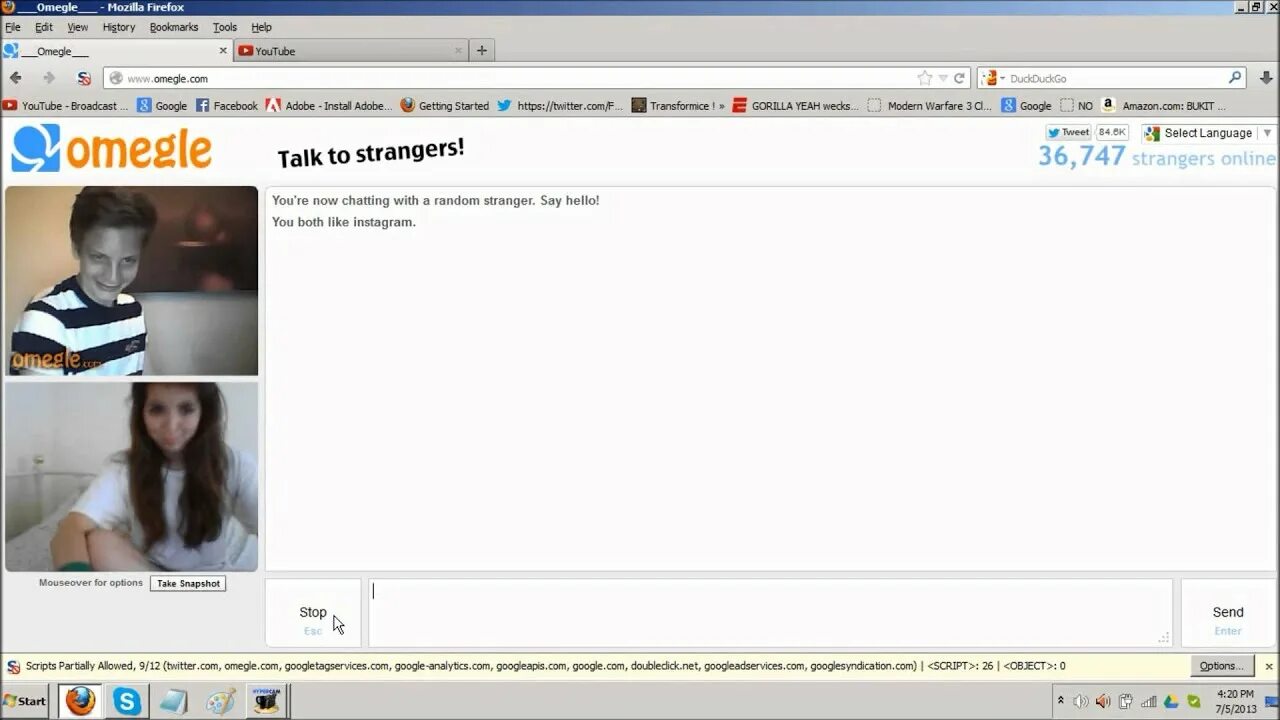This screenshot has height=720, width=1280.
Task: Click the Omegle logo
Action: coord(111,149)
